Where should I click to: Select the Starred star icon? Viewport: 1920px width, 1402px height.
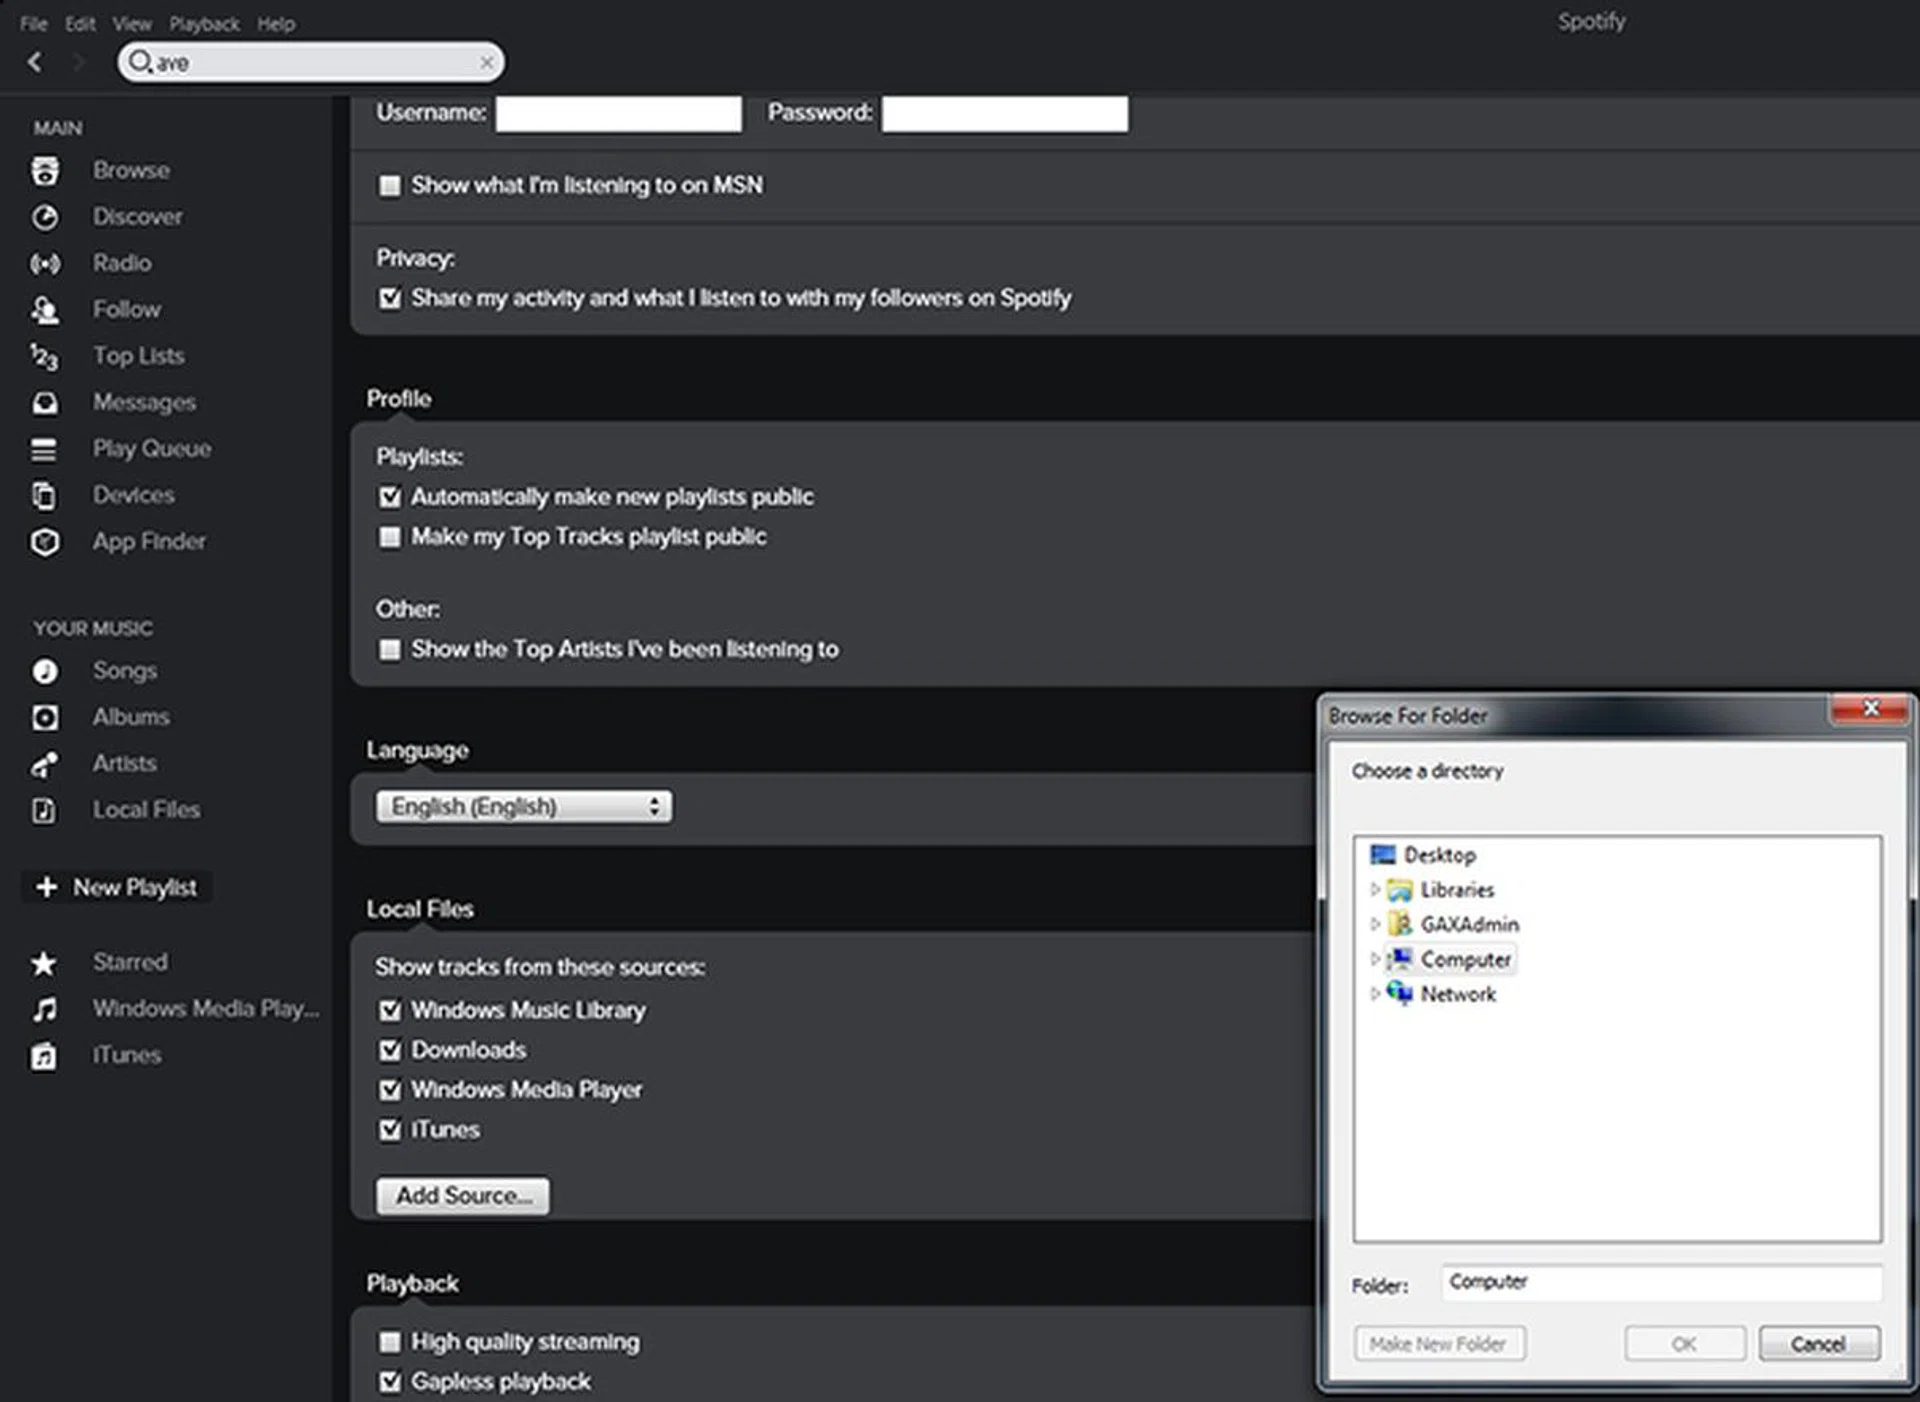(x=44, y=963)
